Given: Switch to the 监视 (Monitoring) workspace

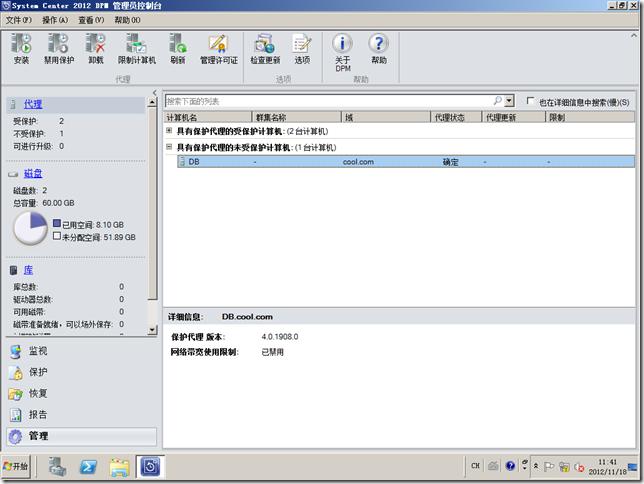Looking at the screenshot, I should [37, 352].
